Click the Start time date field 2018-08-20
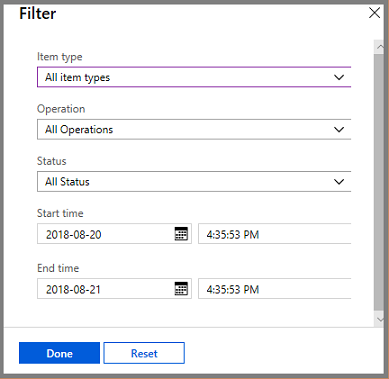The height and width of the screenshot is (379, 389). [x=114, y=234]
